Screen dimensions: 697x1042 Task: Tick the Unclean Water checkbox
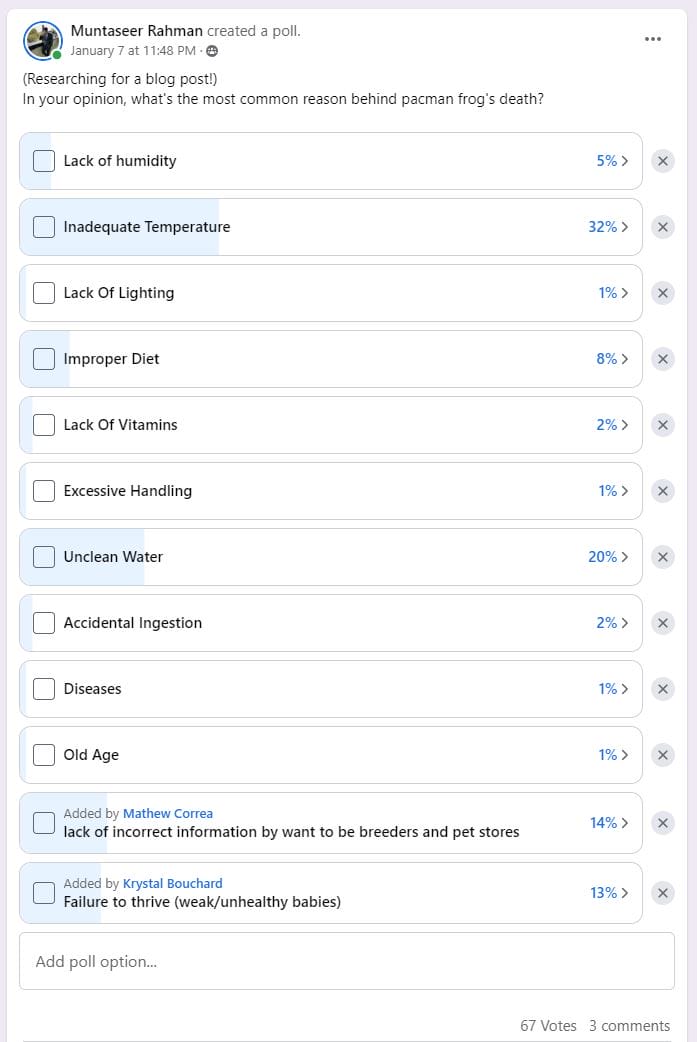[x=44, y=557]
